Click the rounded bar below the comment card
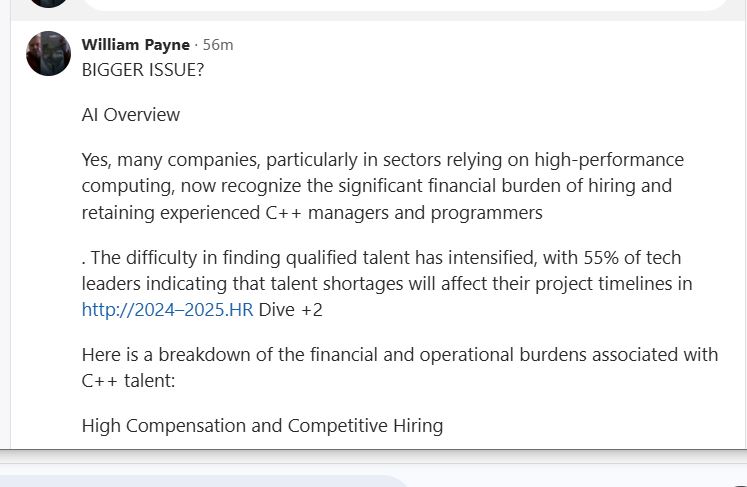Screen dimensions: 747x487 (x=200, y=481)
